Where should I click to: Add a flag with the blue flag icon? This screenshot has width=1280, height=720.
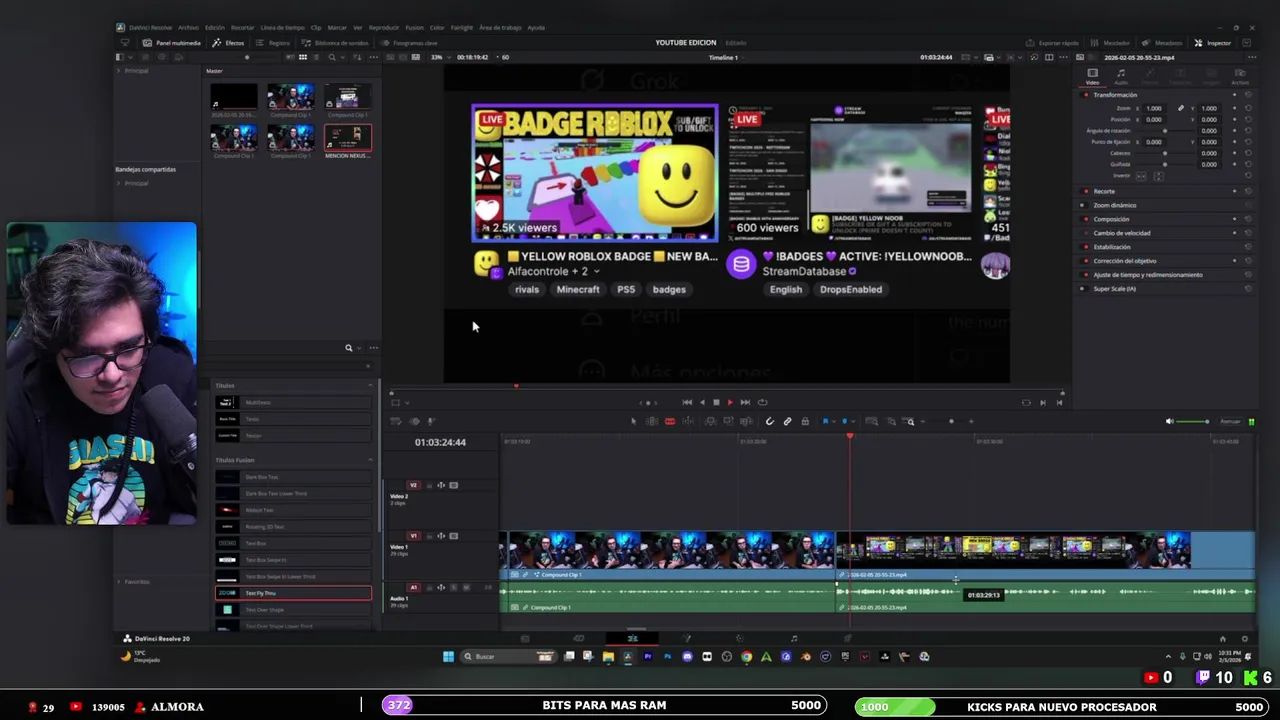click(x=826, y=421)
